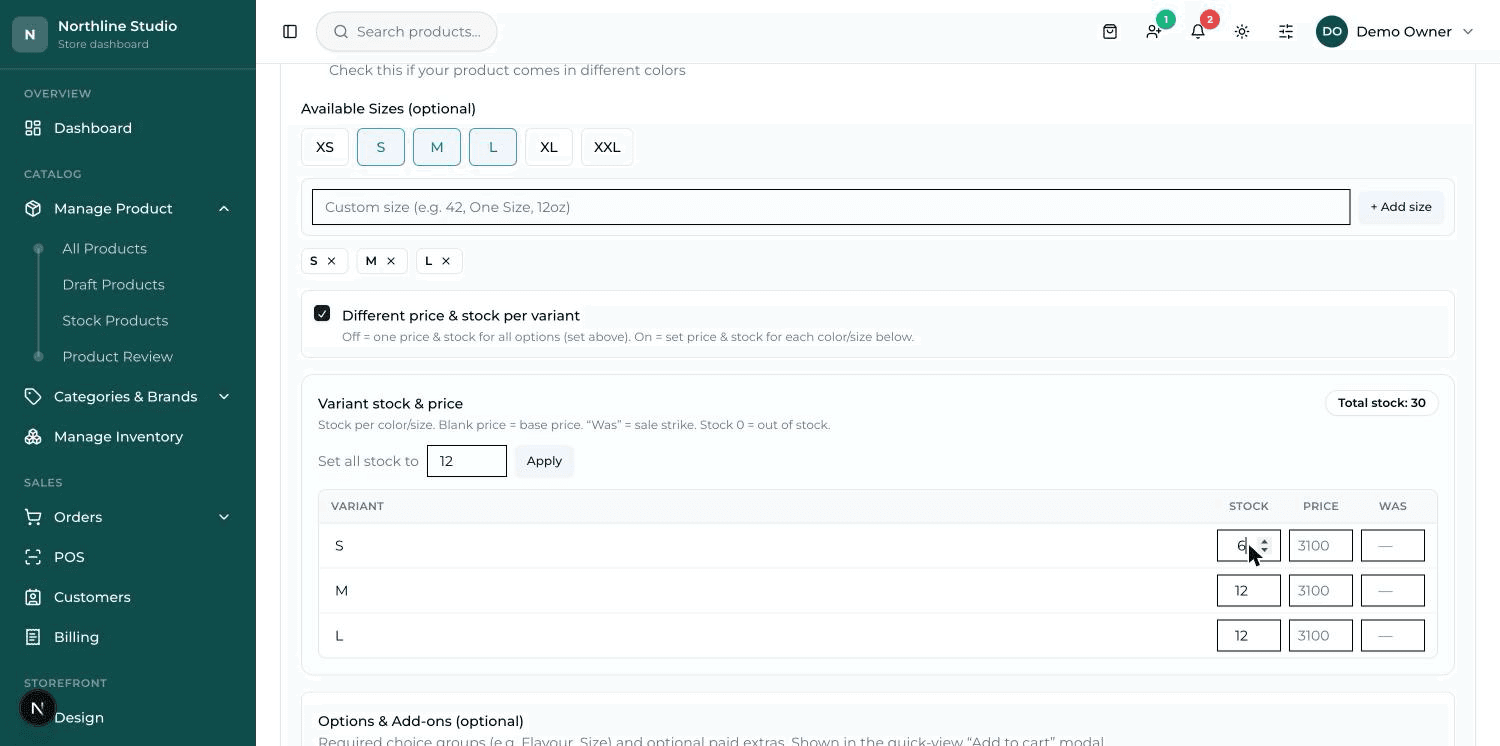Focus the Search products field
This screenshot has height=746, width=1500.
407,32
